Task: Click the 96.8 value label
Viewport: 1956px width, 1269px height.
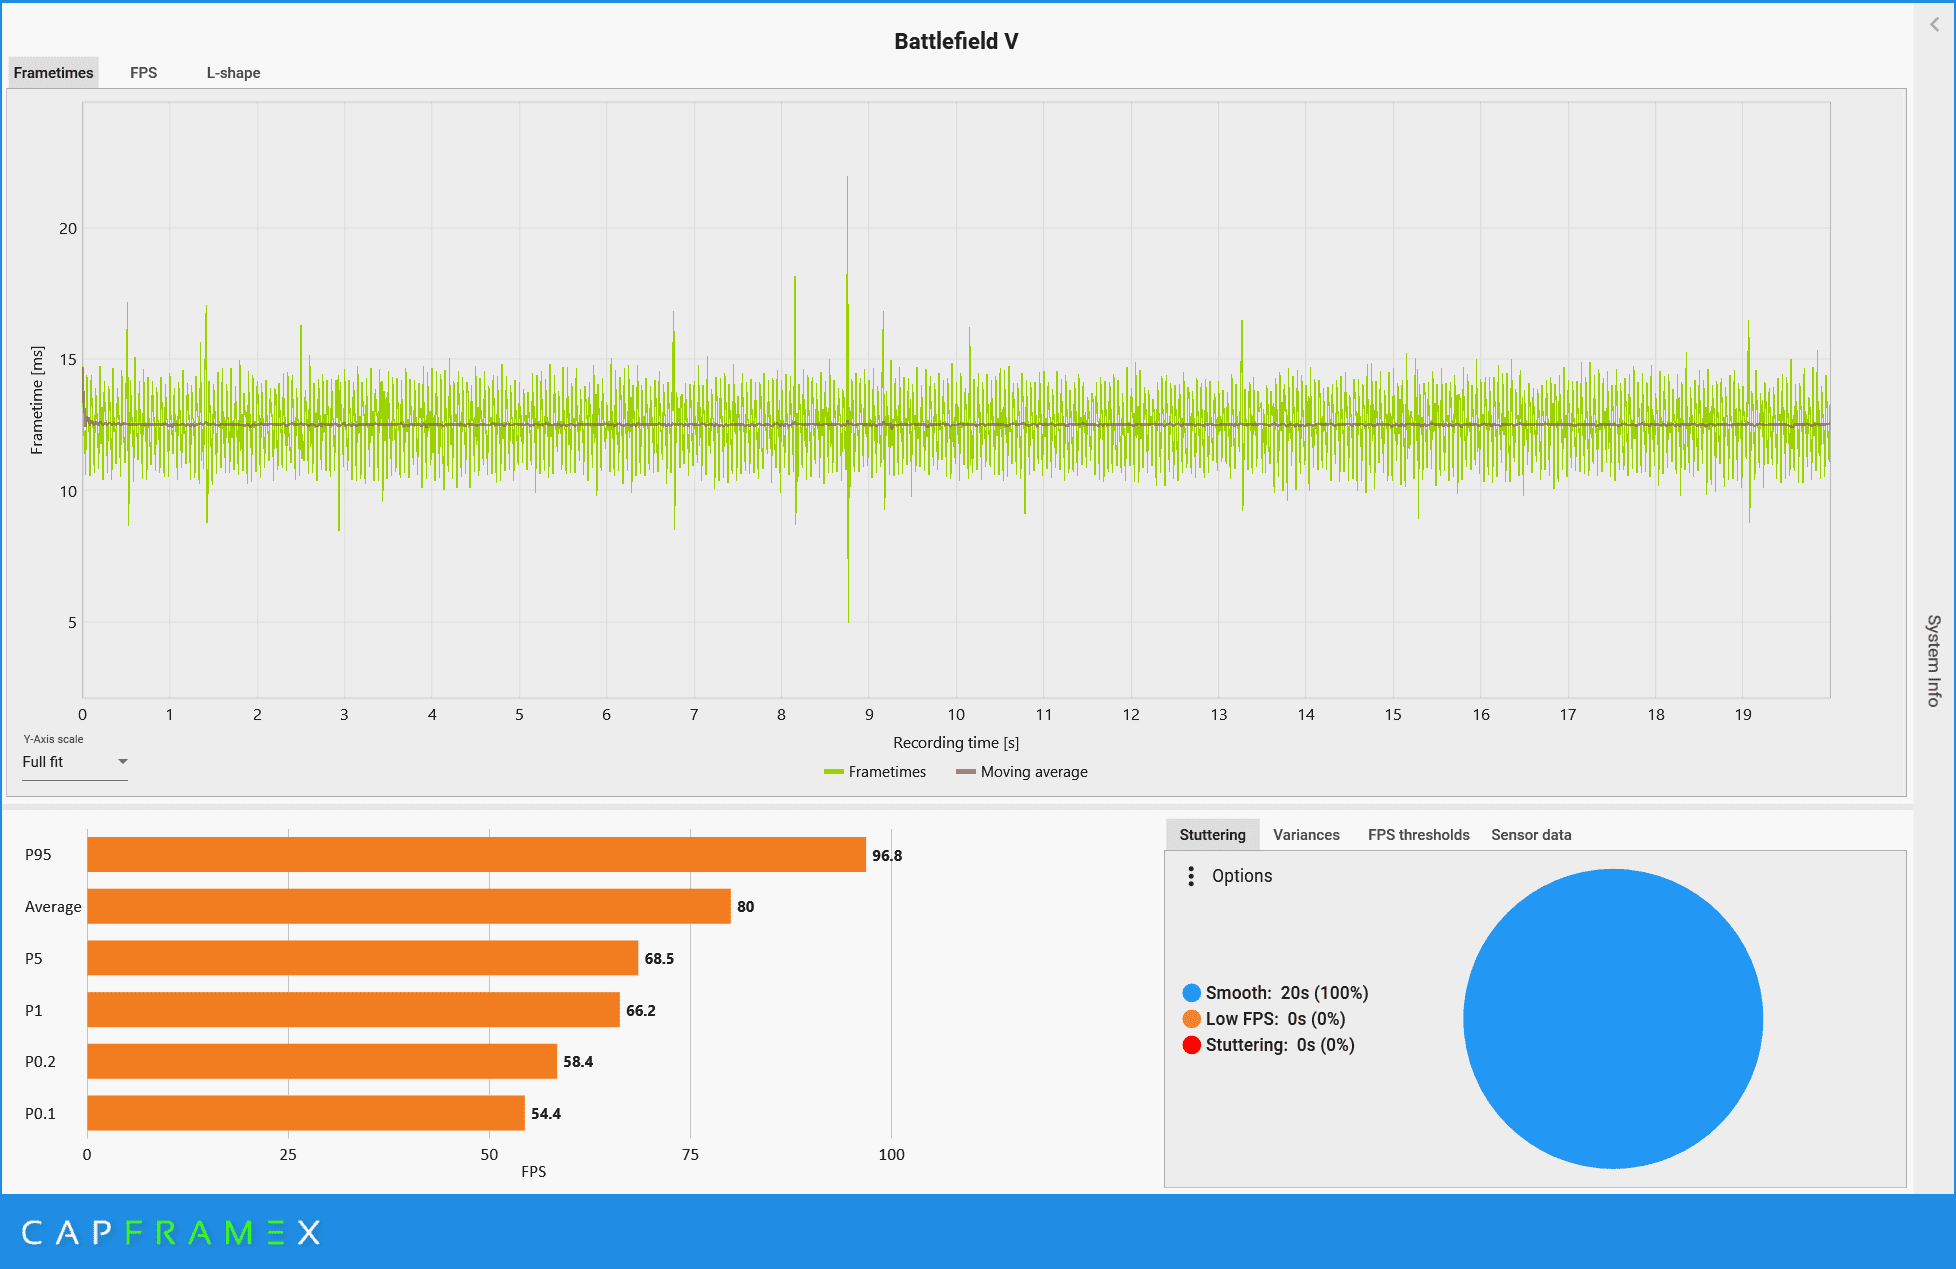Action: pyautogui.click(x=887, y=856)
